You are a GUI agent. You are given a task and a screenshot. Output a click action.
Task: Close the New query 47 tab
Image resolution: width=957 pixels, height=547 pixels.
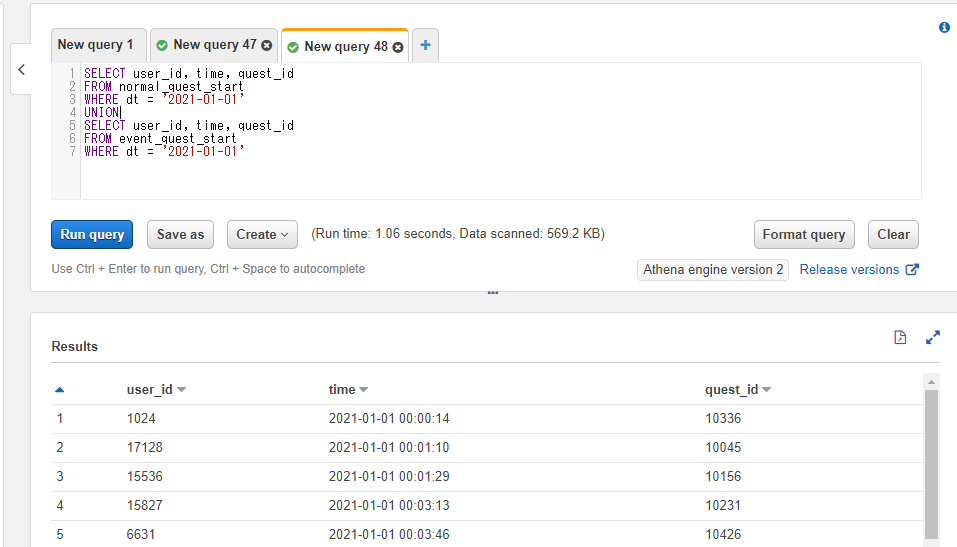pos(267,45)
